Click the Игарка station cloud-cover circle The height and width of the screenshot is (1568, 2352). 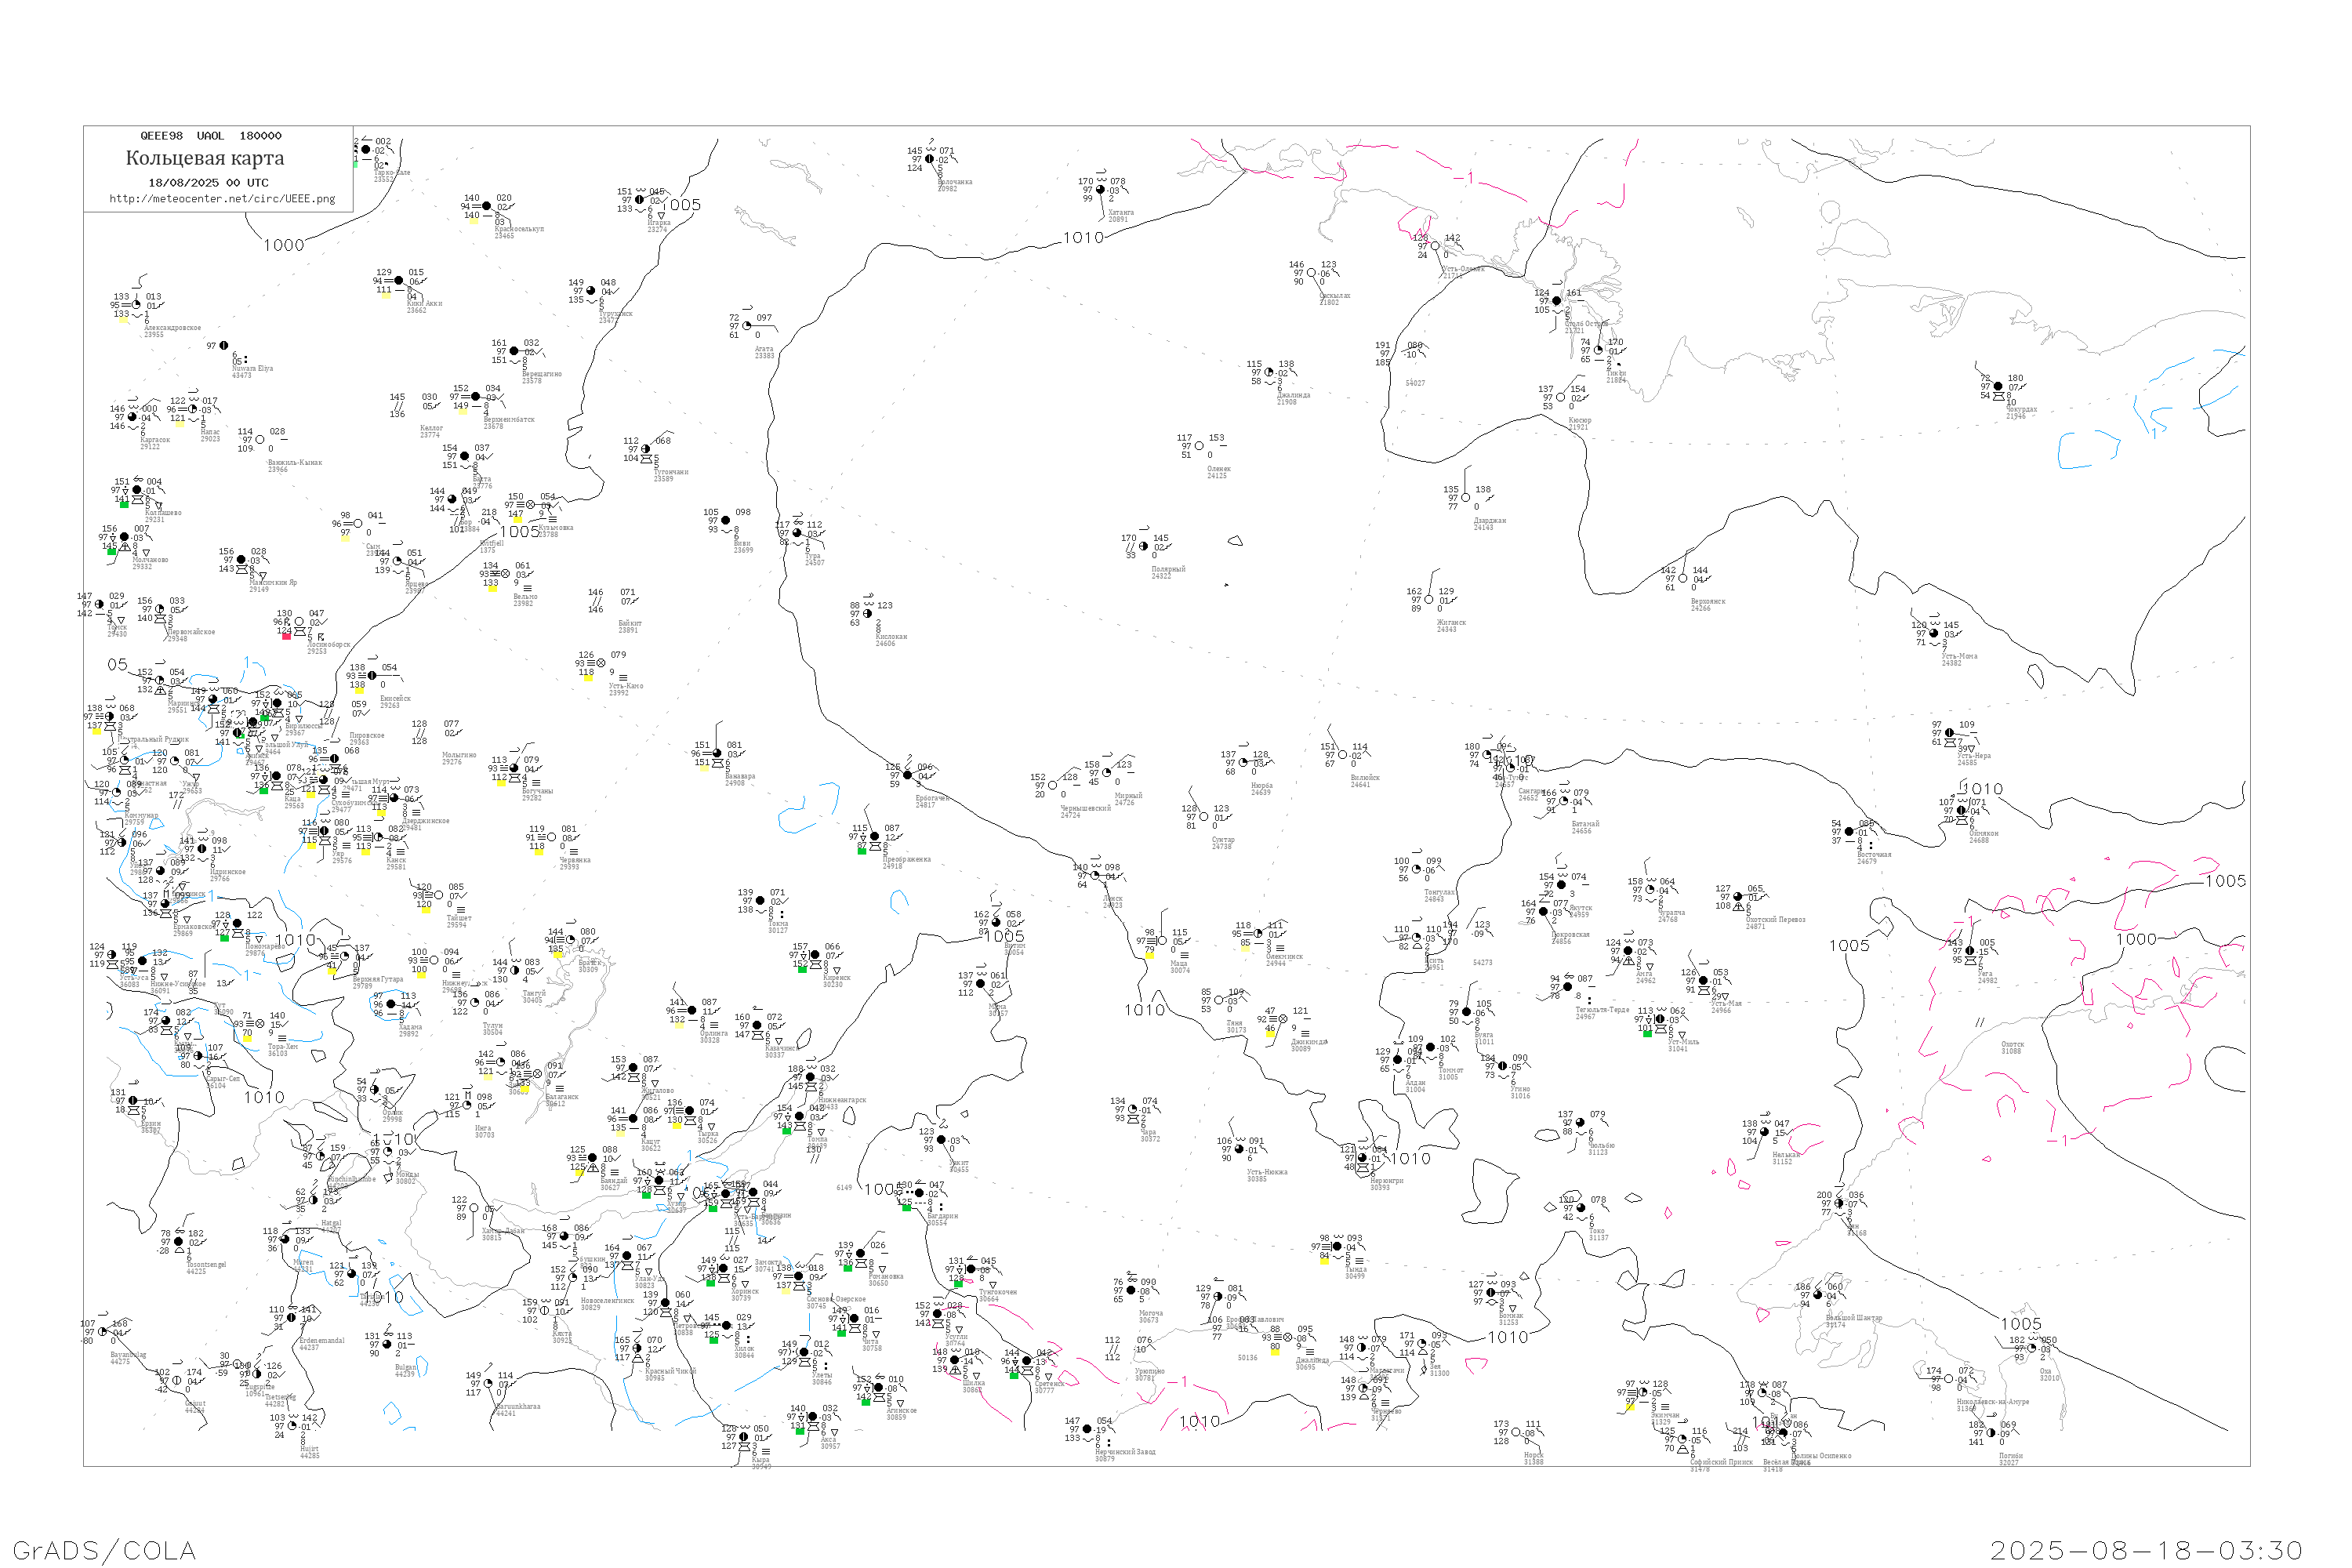[x=640, y=200]
